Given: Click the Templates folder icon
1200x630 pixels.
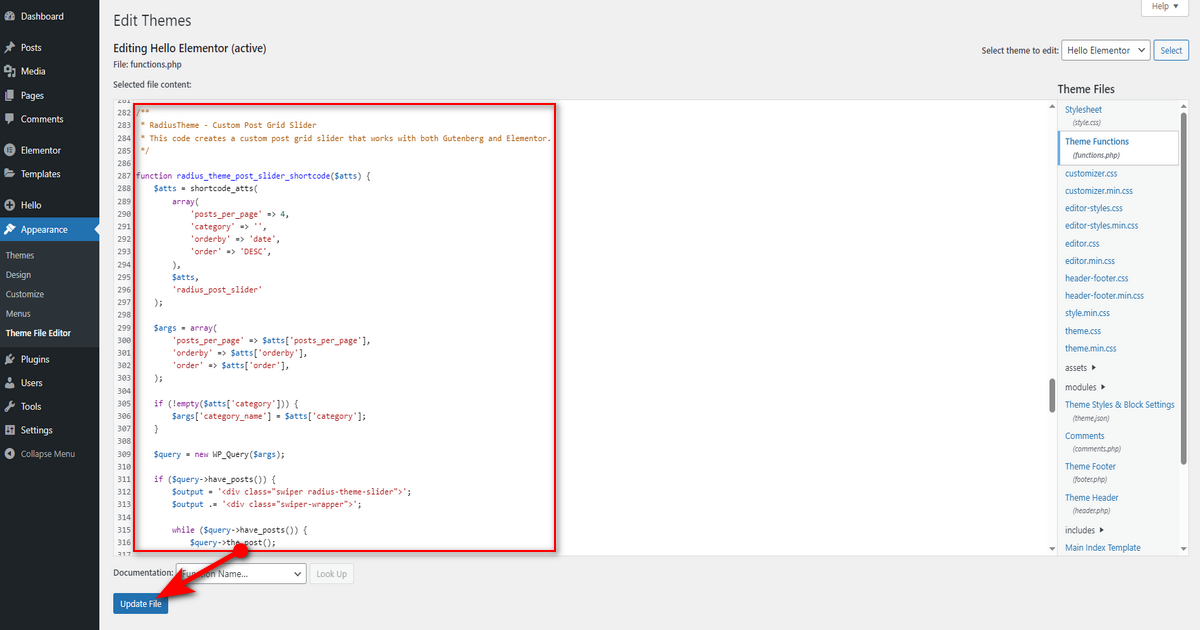Looking at the screenshot, I should 10,174.
